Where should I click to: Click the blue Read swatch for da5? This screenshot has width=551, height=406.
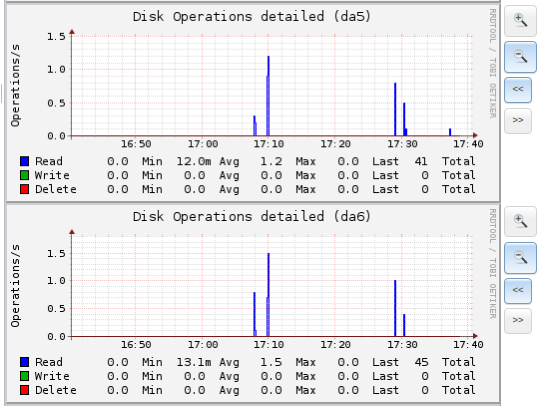click(x=24, y=161)
